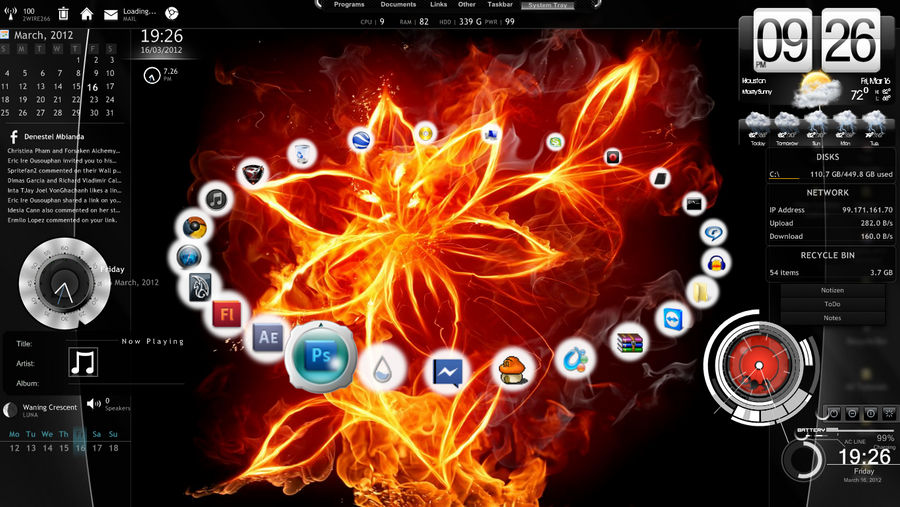Open the Recycle Bin dock icon
The height and width of the screenshot is (507, 900).
pos(302,153)
